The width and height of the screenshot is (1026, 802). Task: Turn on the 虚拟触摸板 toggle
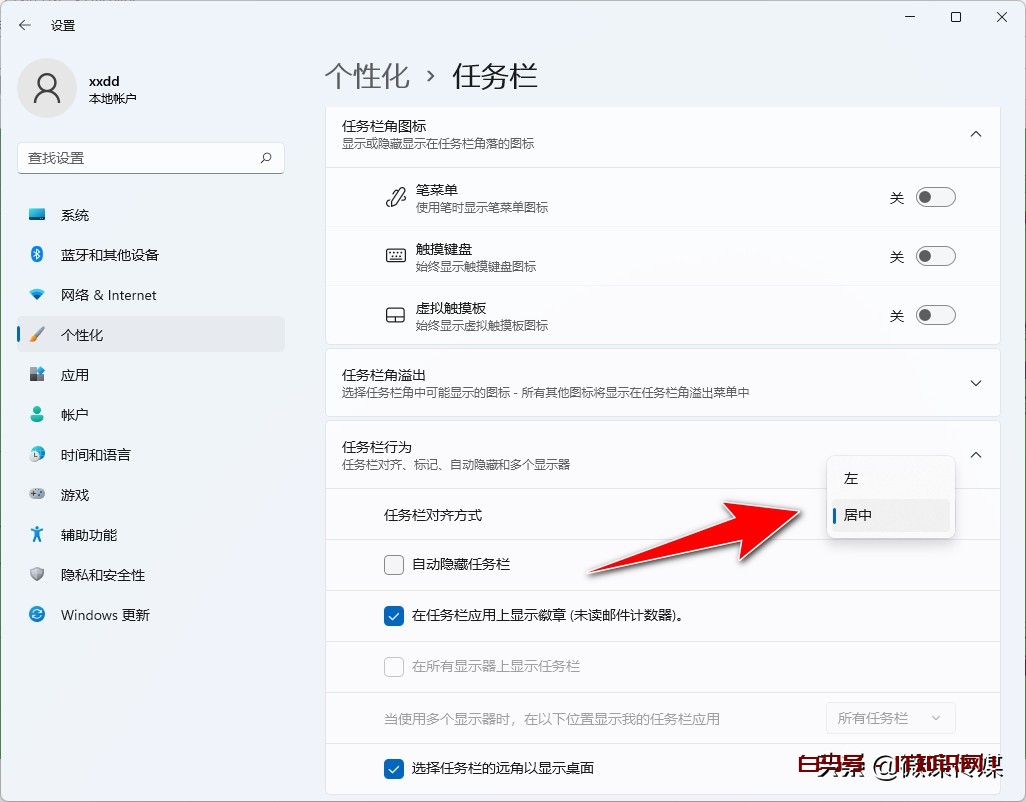click(935, 315)
